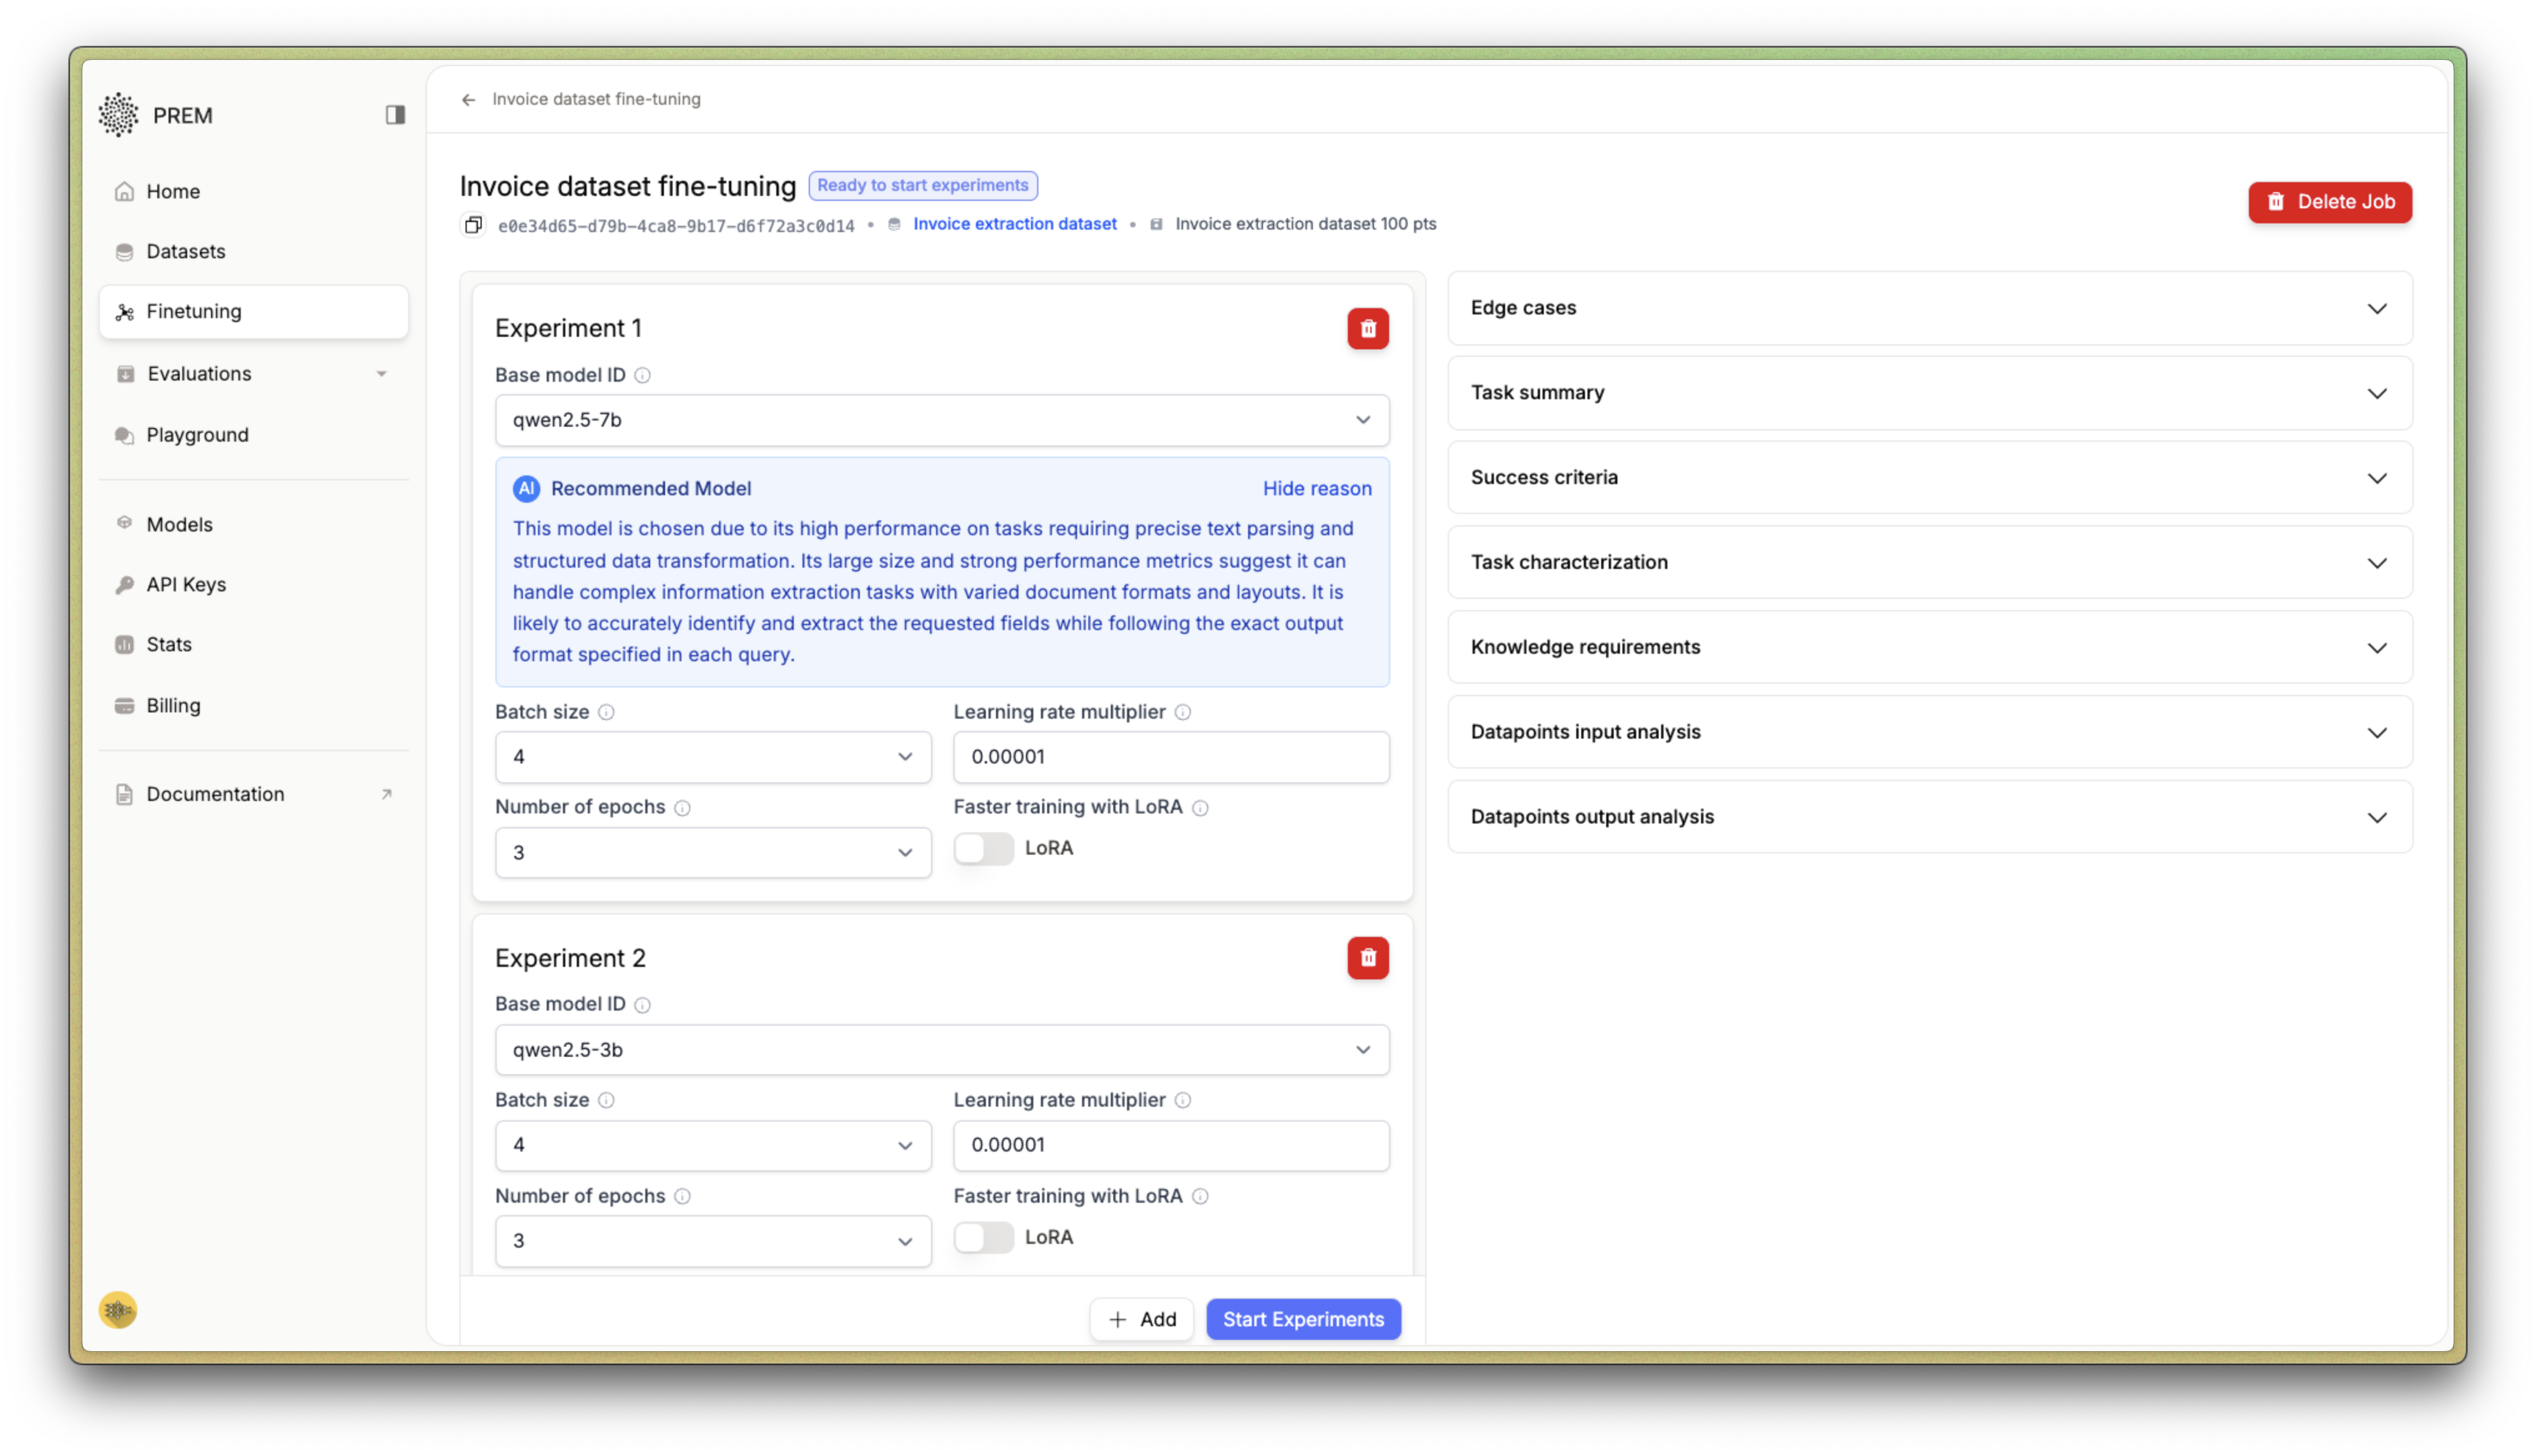Open the qwen2.5-7b base model dropdown

941,420
